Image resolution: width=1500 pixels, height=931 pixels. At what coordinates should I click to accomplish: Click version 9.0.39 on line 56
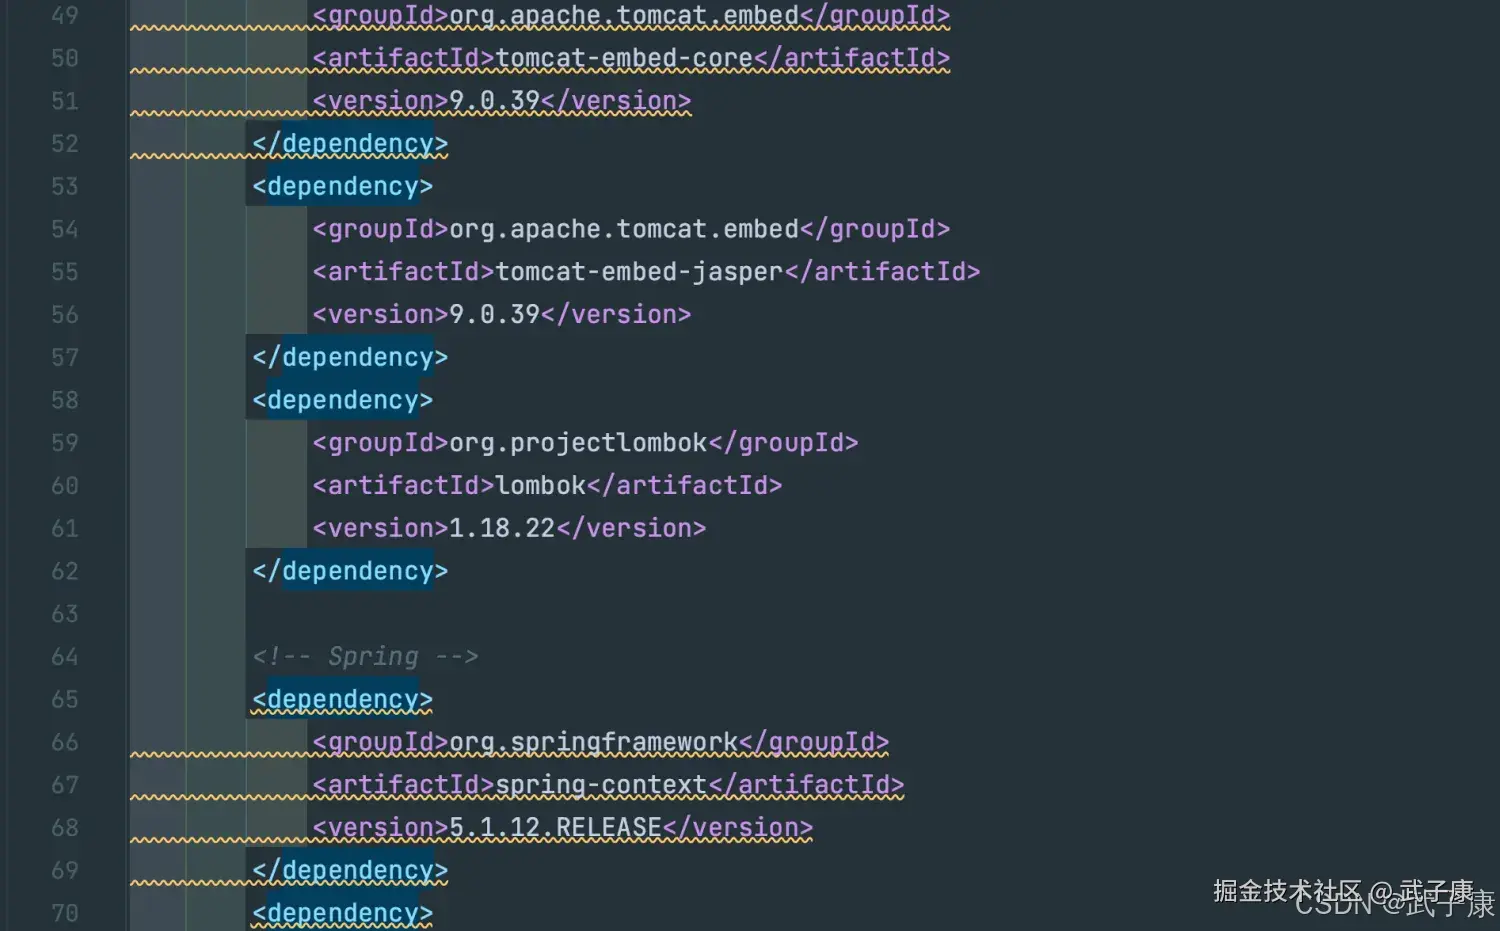502,315
